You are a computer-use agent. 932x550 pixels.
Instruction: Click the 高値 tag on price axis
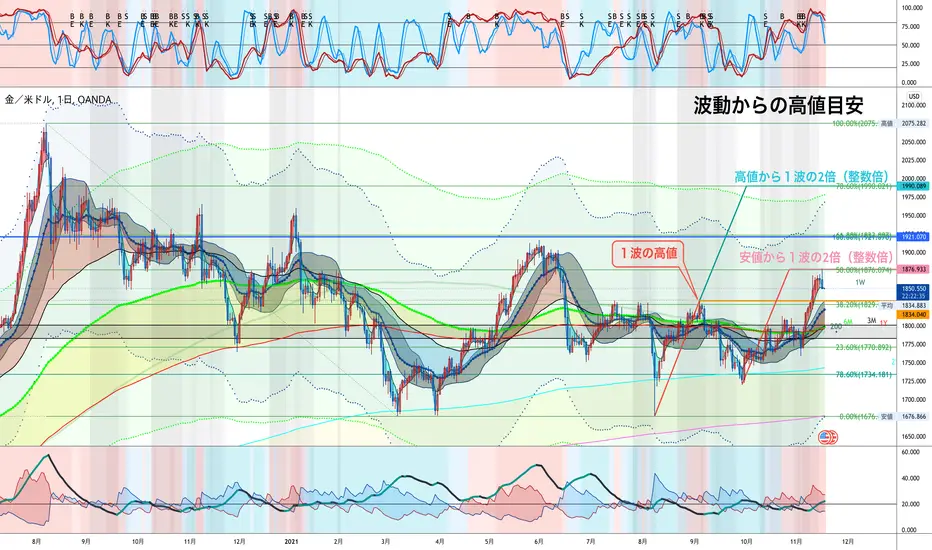click(x=887, y=124)
